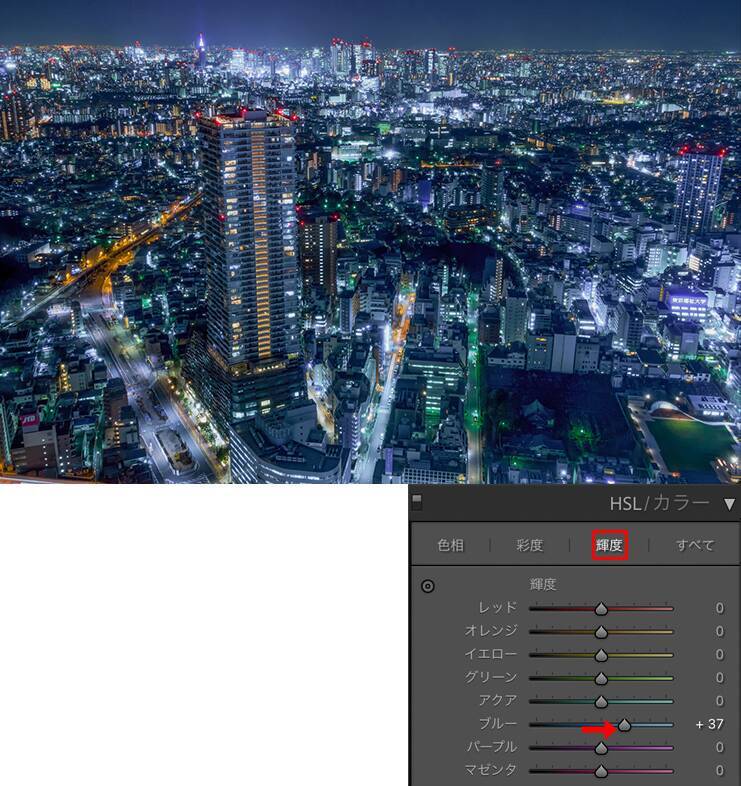The image size is (741, 786).
Task: Toggle the HSL panel on/off switch
Action: pyautogui.click(x=417, y=502)
